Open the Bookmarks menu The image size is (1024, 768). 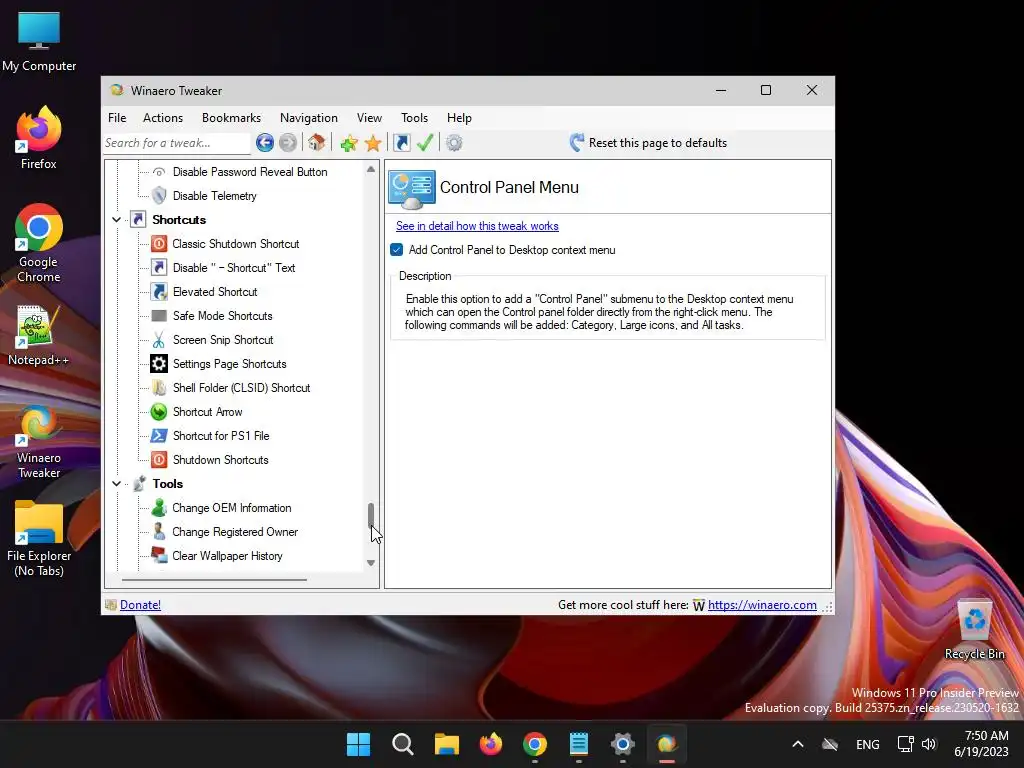tap(231, 118)
